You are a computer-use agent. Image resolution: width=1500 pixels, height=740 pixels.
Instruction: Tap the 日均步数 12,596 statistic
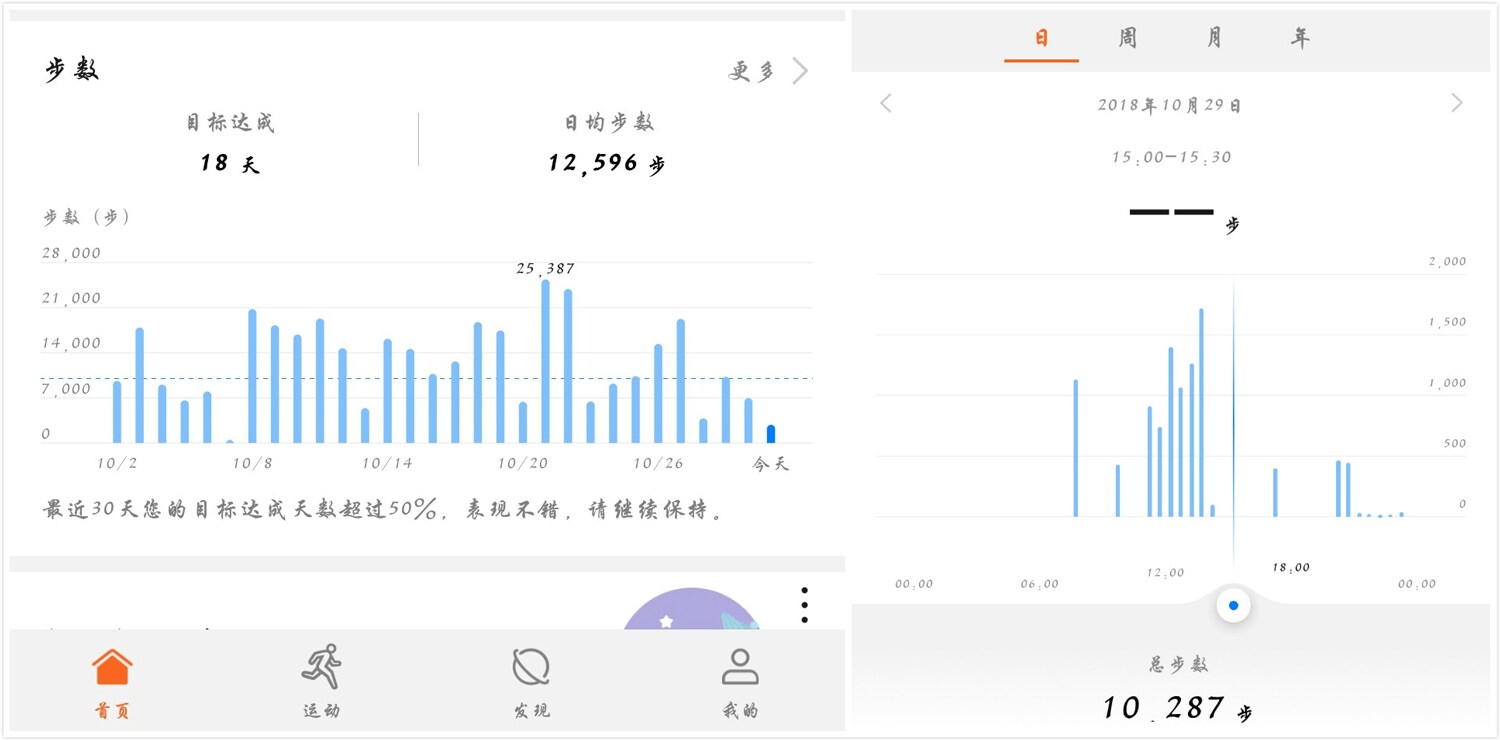(607, 143)
